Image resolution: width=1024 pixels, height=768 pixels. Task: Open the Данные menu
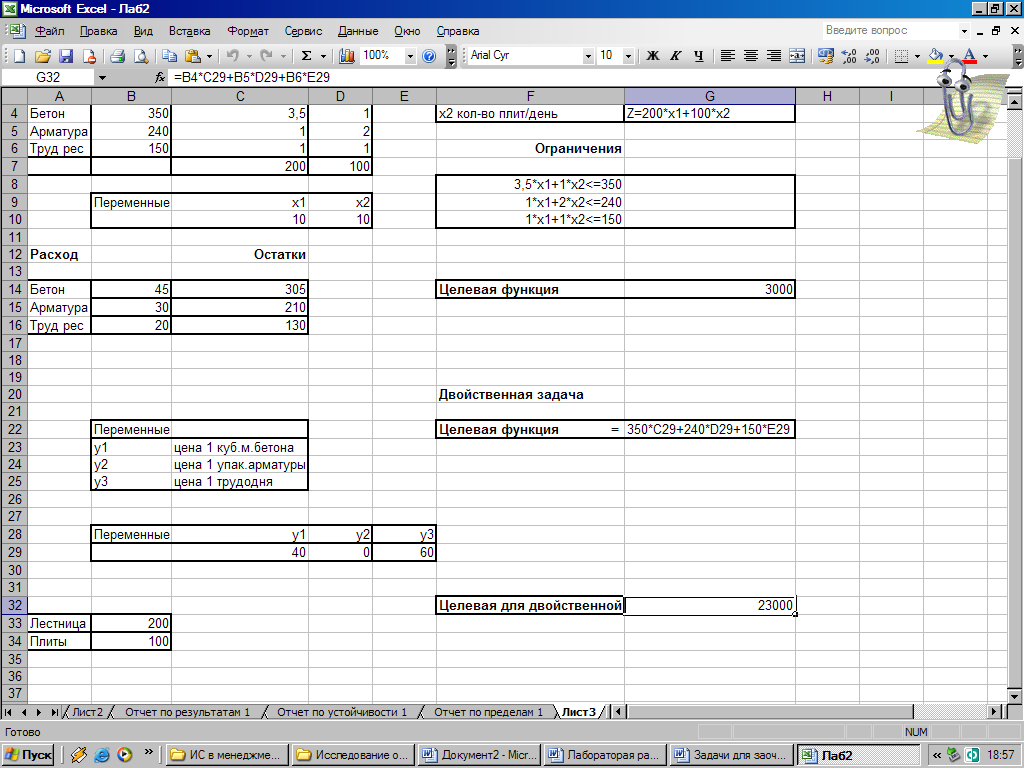pyautogui.click(x=358, y=31)
